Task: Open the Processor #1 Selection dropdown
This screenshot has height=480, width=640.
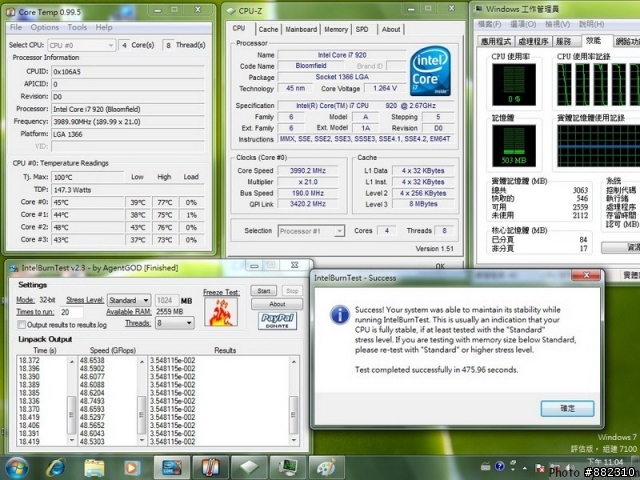Action: point(311,231)
